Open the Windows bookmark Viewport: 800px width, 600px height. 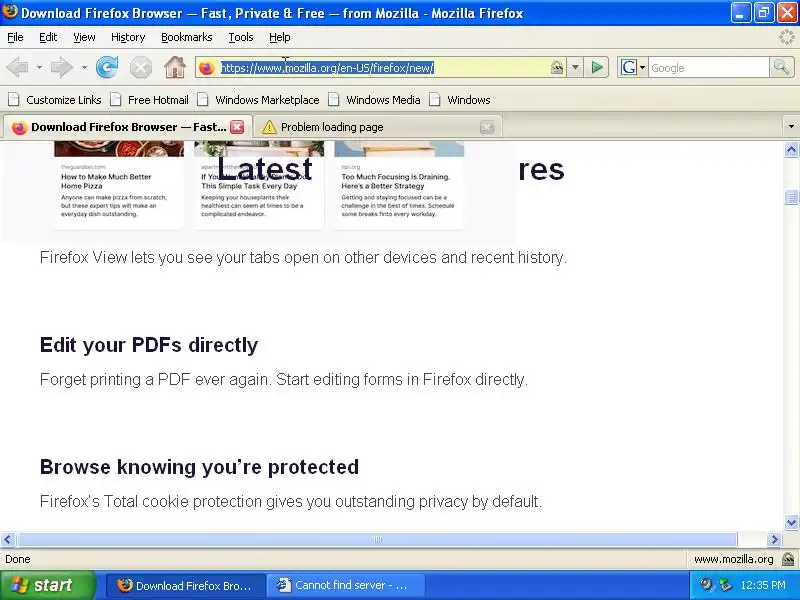(460, 100)
